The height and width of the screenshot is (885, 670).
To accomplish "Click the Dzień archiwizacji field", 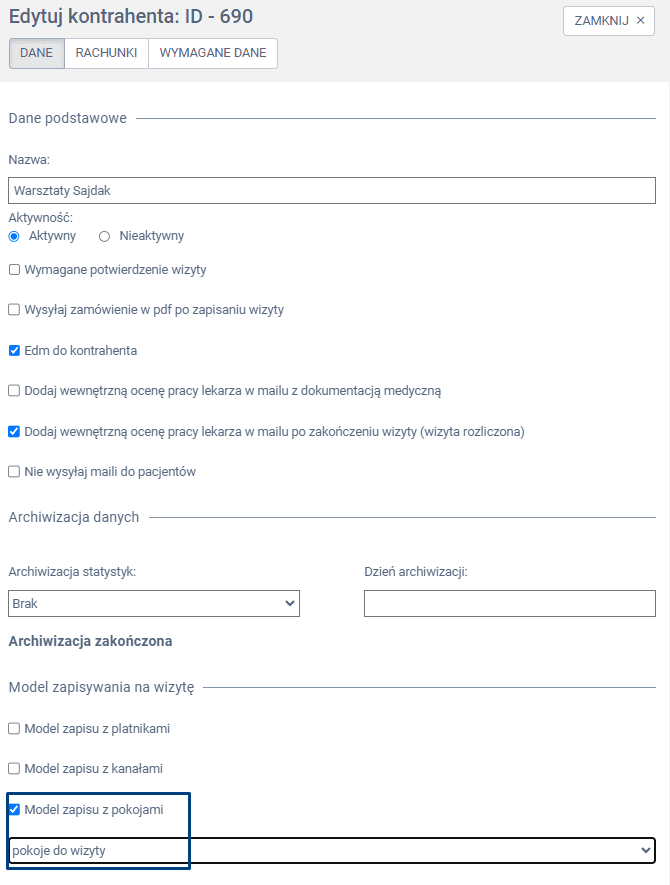I will 509,604.
